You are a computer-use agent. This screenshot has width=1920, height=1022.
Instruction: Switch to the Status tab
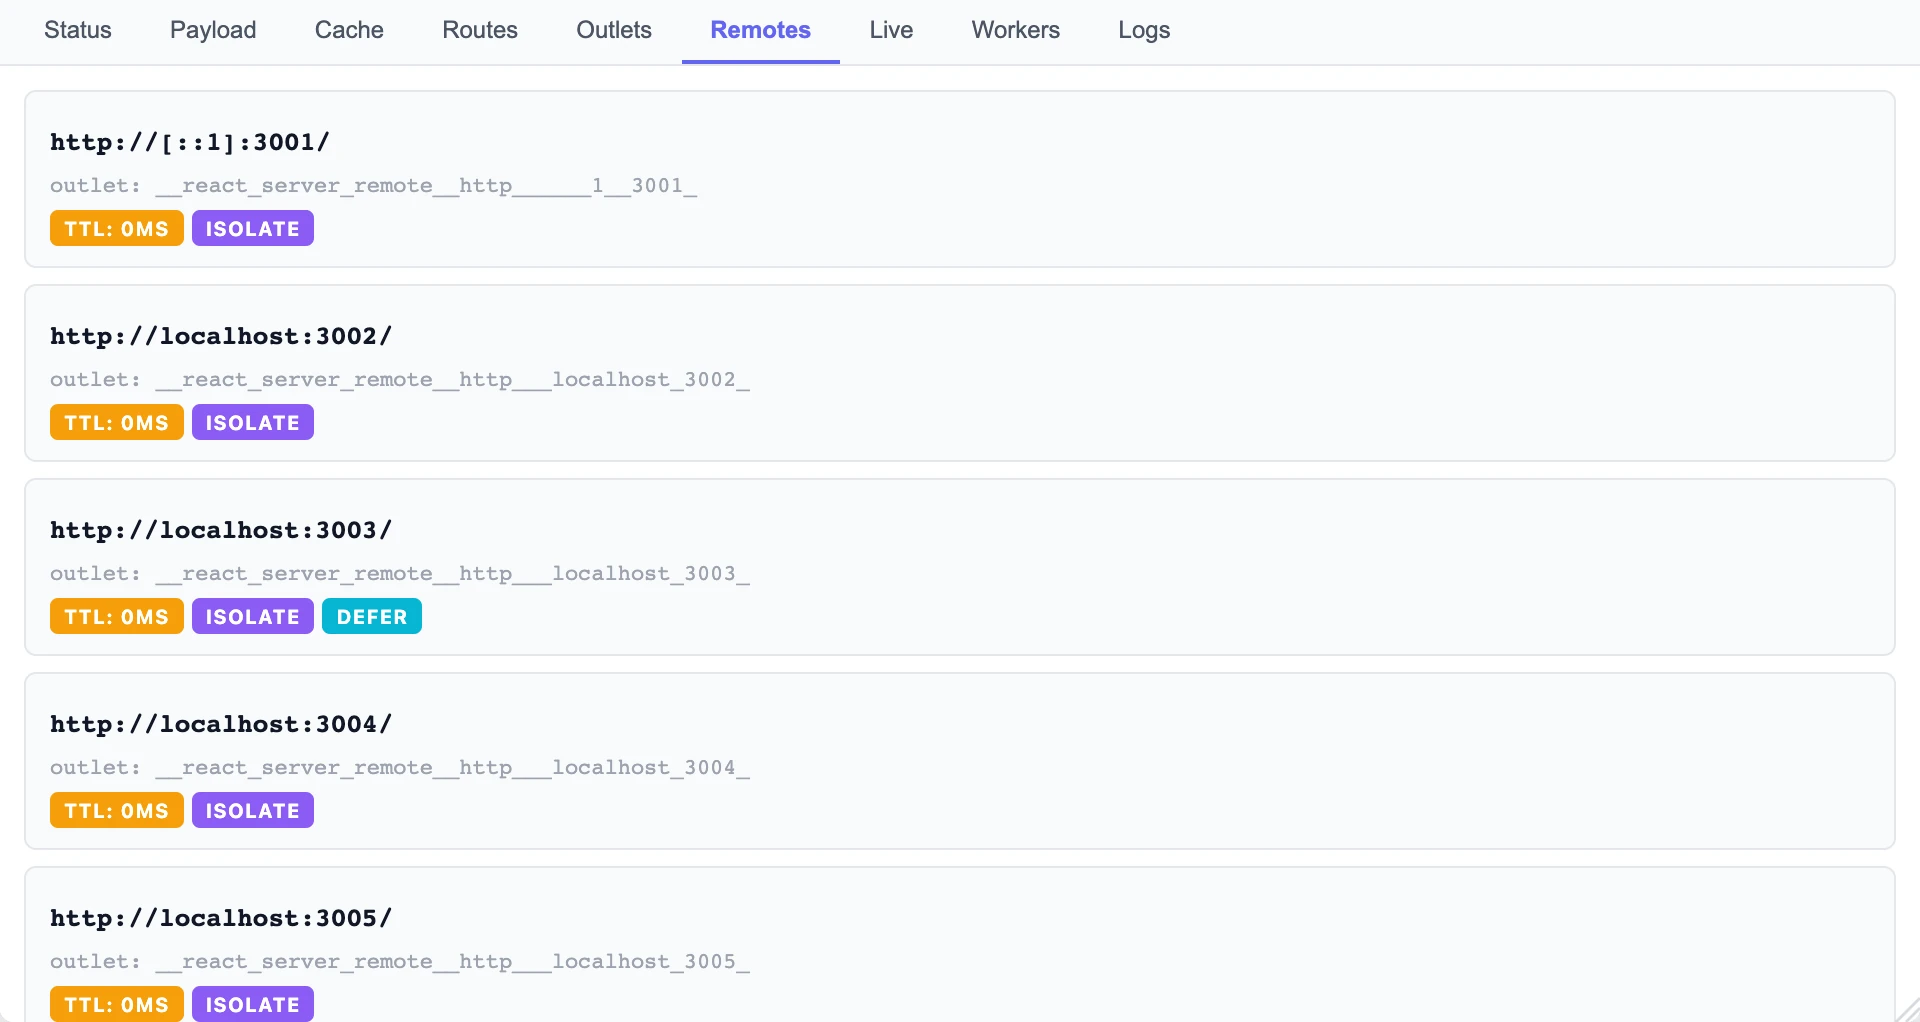[77, 30]
